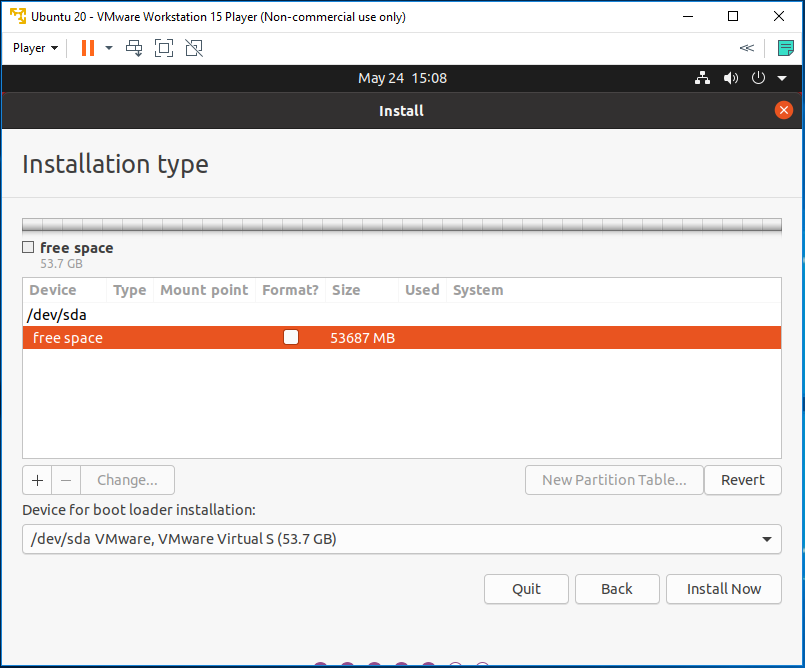Screen dimensions: 805x668
Task: Quit the installer
Action: tap(526, 589)
